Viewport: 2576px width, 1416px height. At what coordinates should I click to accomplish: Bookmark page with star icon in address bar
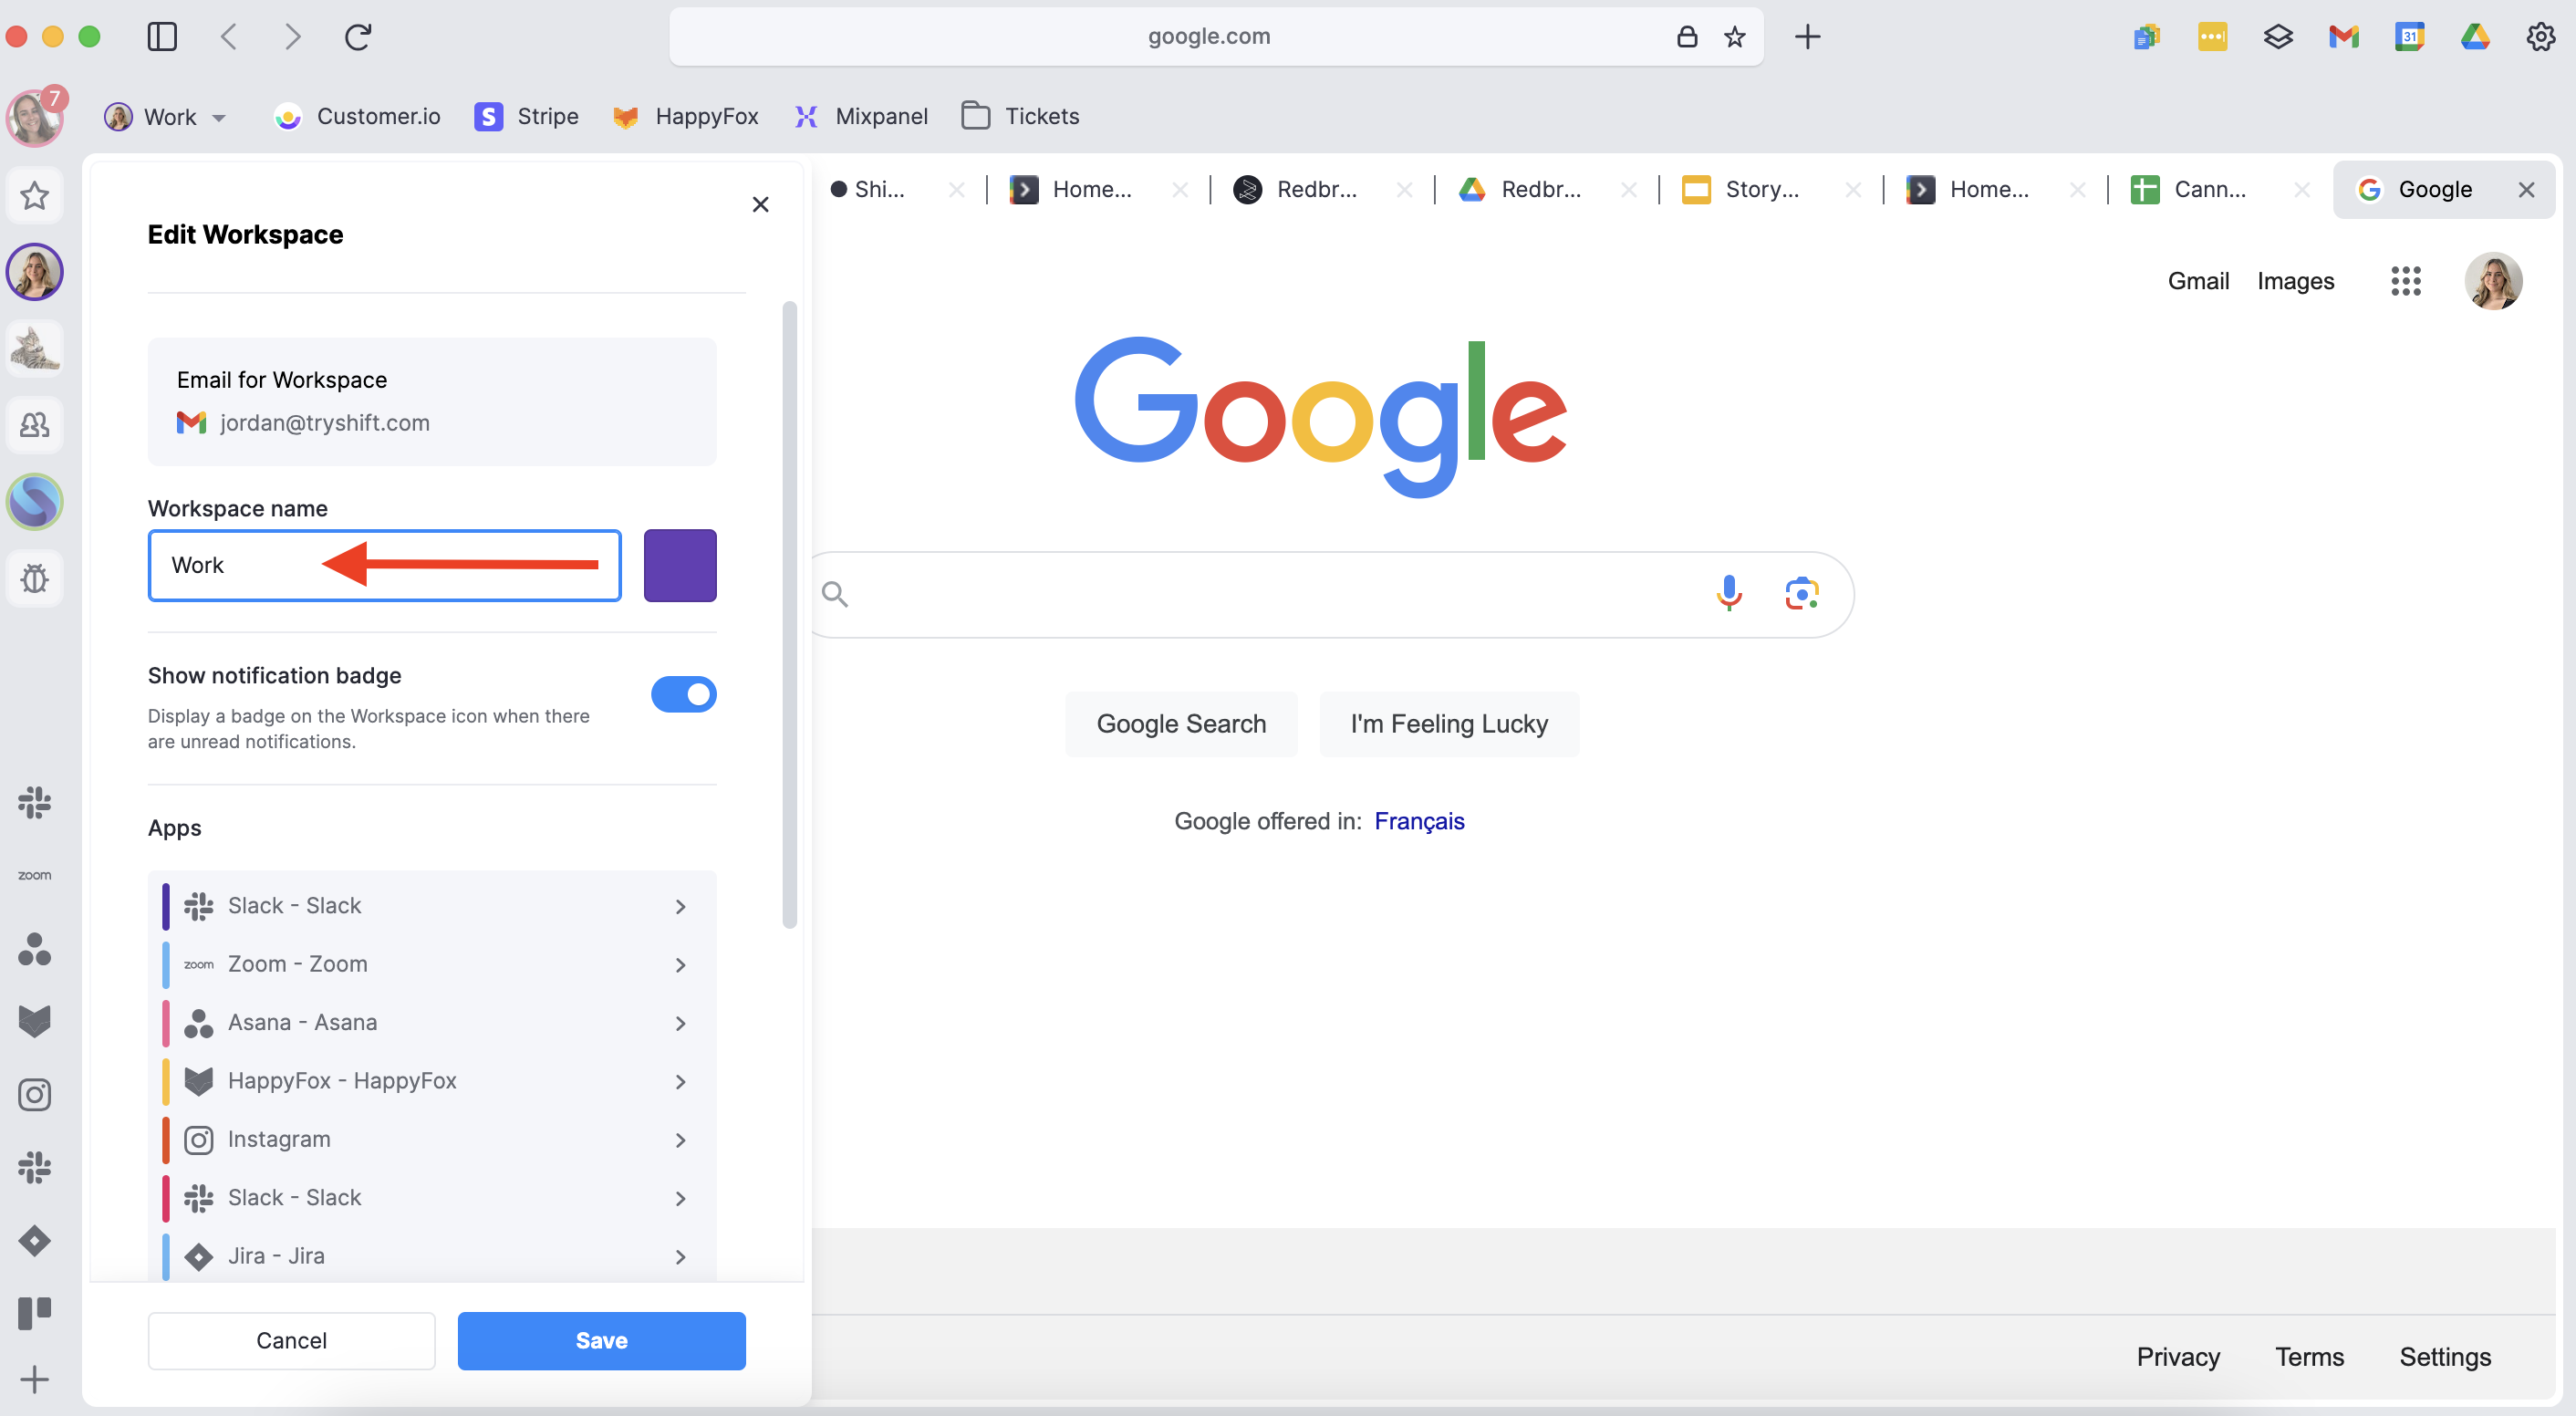click(1735, 37)
